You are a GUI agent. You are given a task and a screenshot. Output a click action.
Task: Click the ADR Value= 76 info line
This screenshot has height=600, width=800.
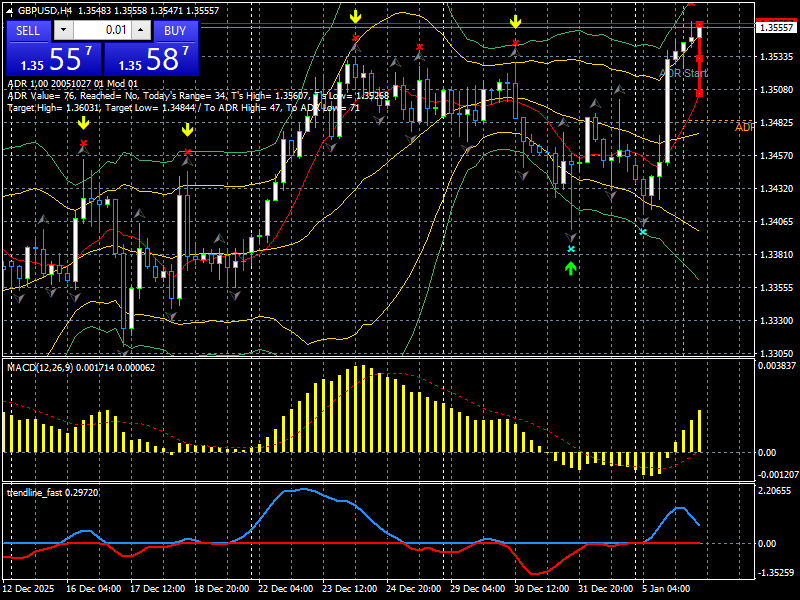pos(200,96)
